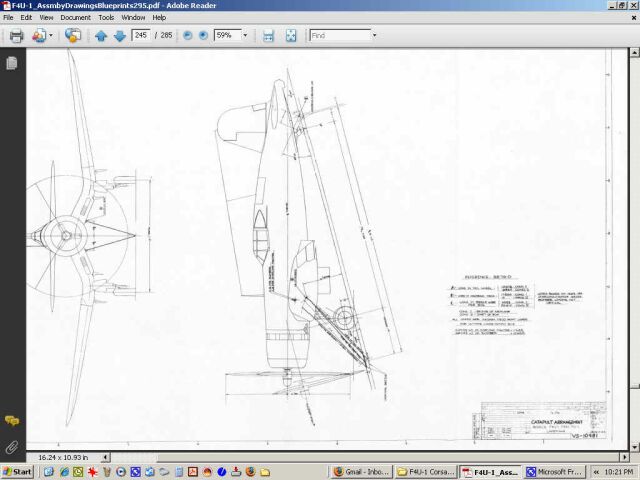Screen dimensions: 640x480
Task: Click the horizontal scrollbar left arrow
Action: [x=106, y=457]
